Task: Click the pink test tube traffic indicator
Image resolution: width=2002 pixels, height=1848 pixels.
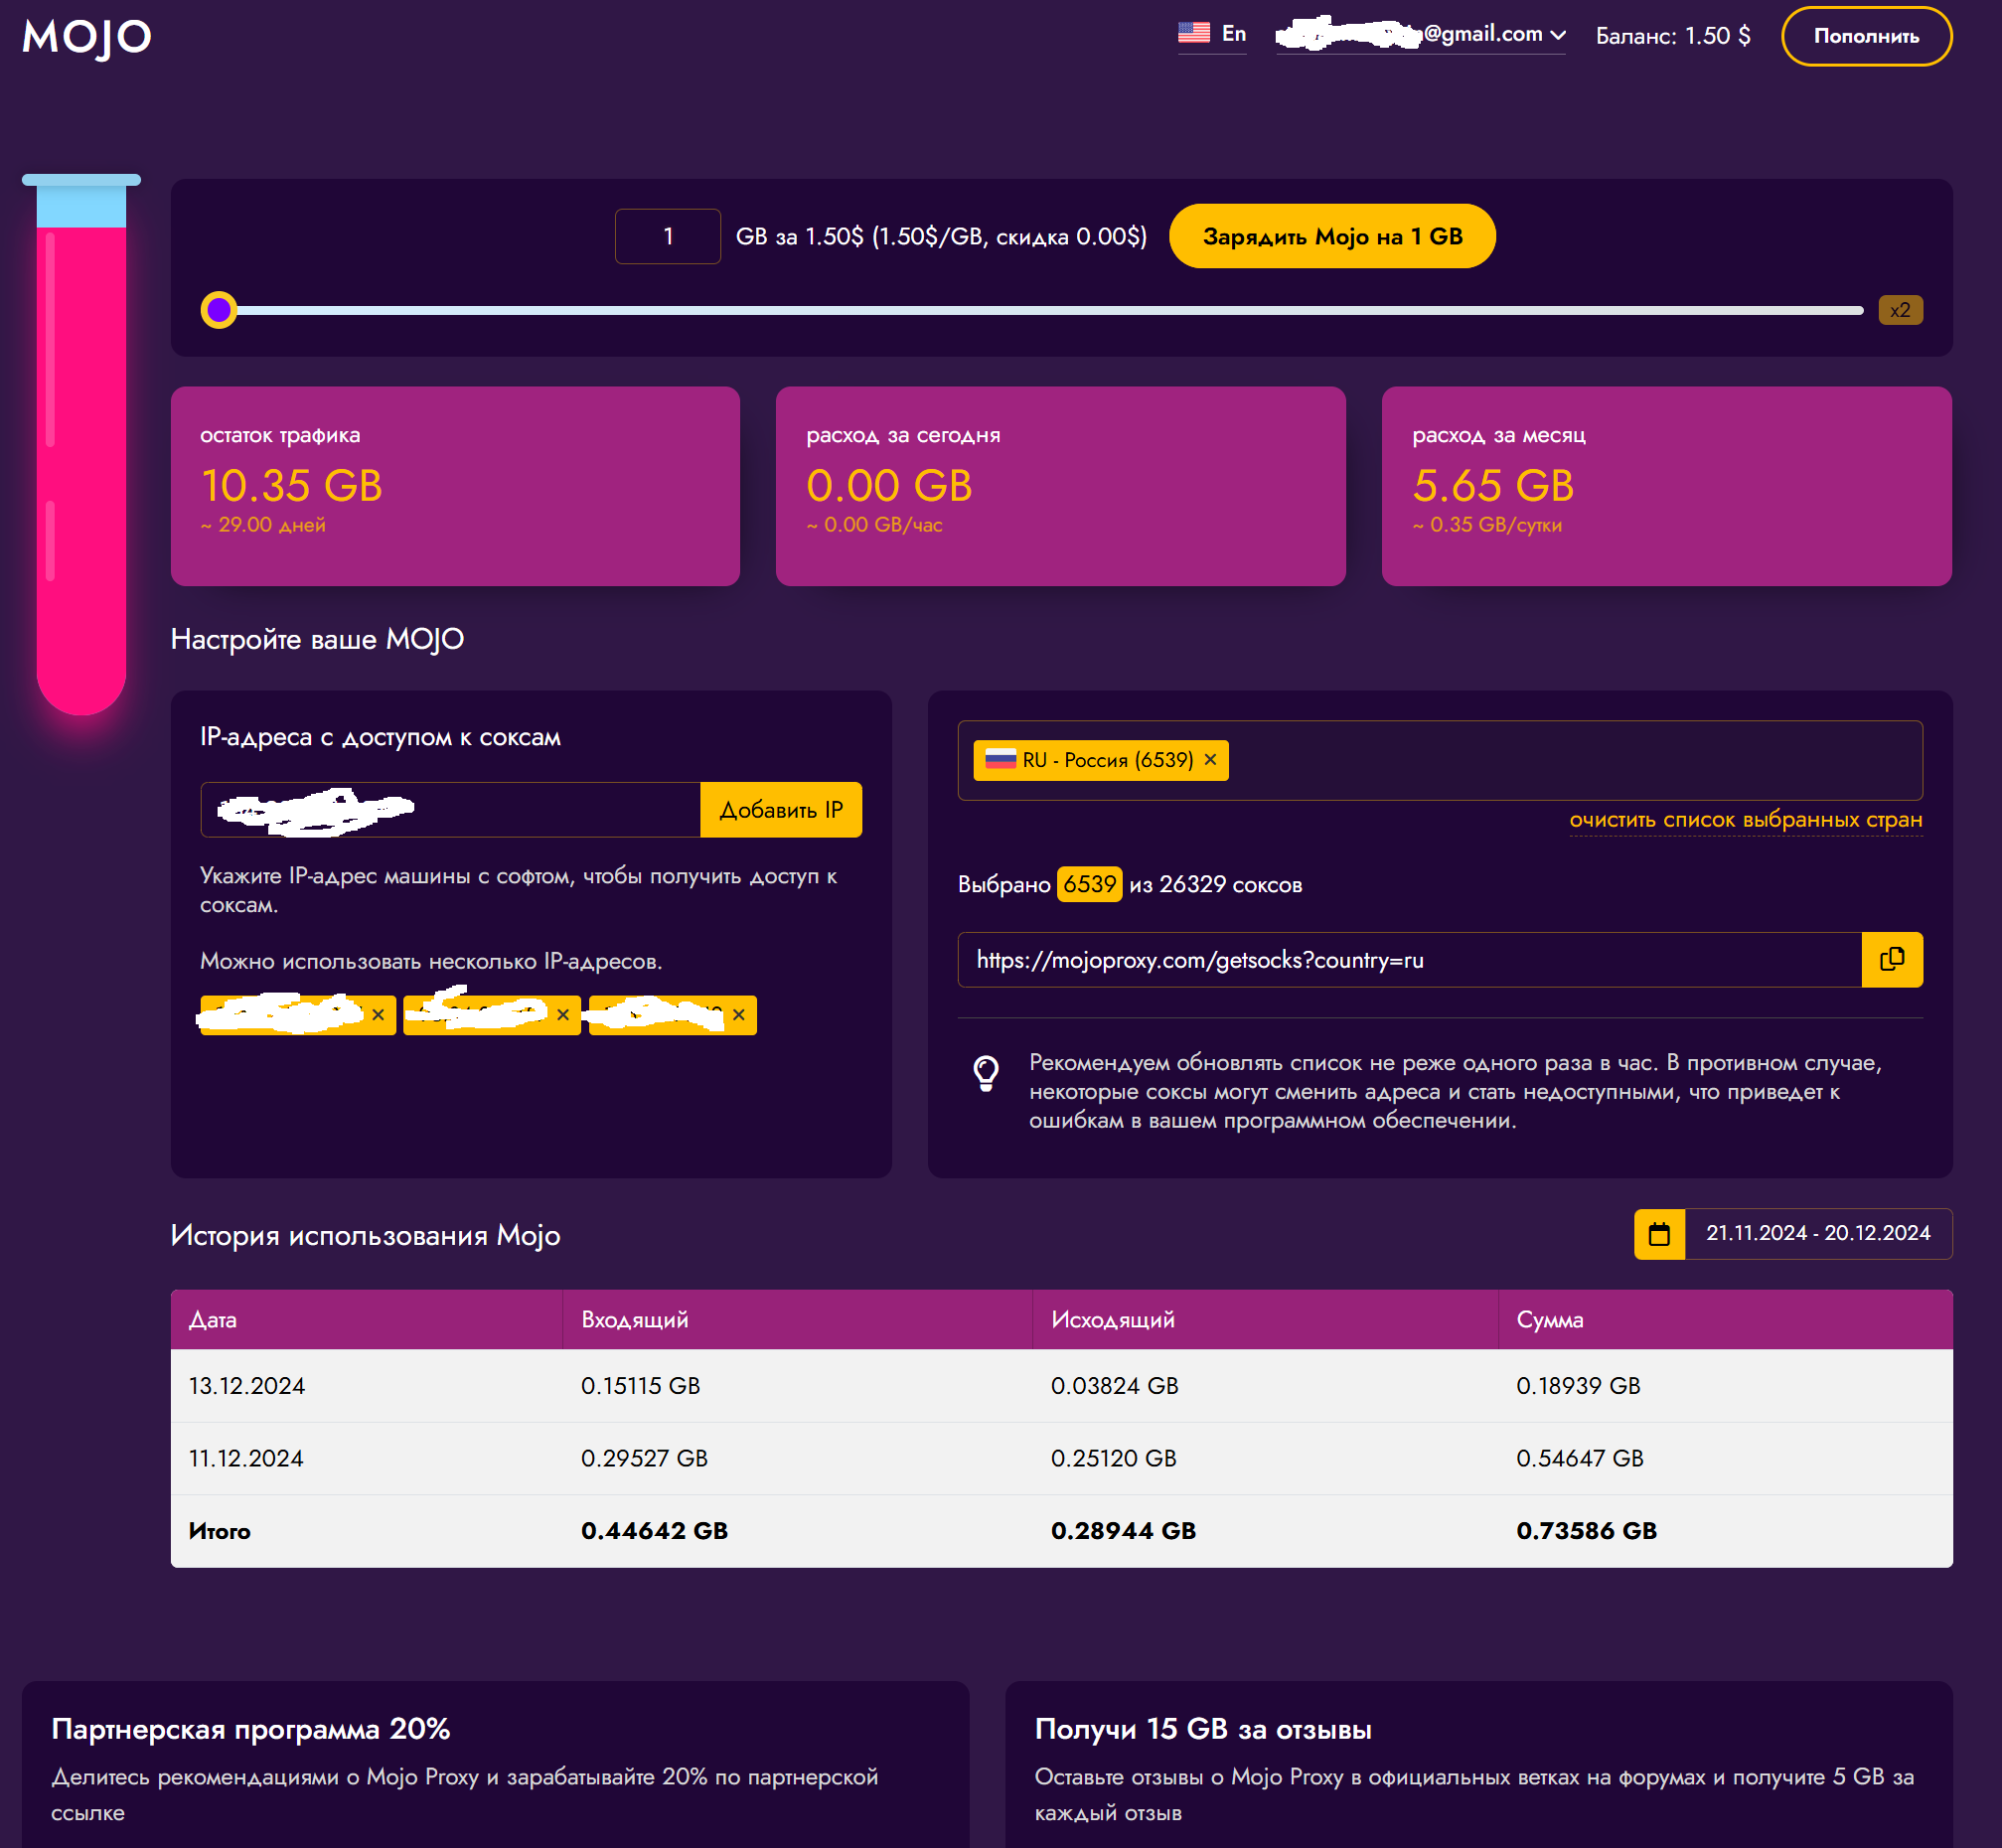Action: pyautogui.click(x=81, y=445)
